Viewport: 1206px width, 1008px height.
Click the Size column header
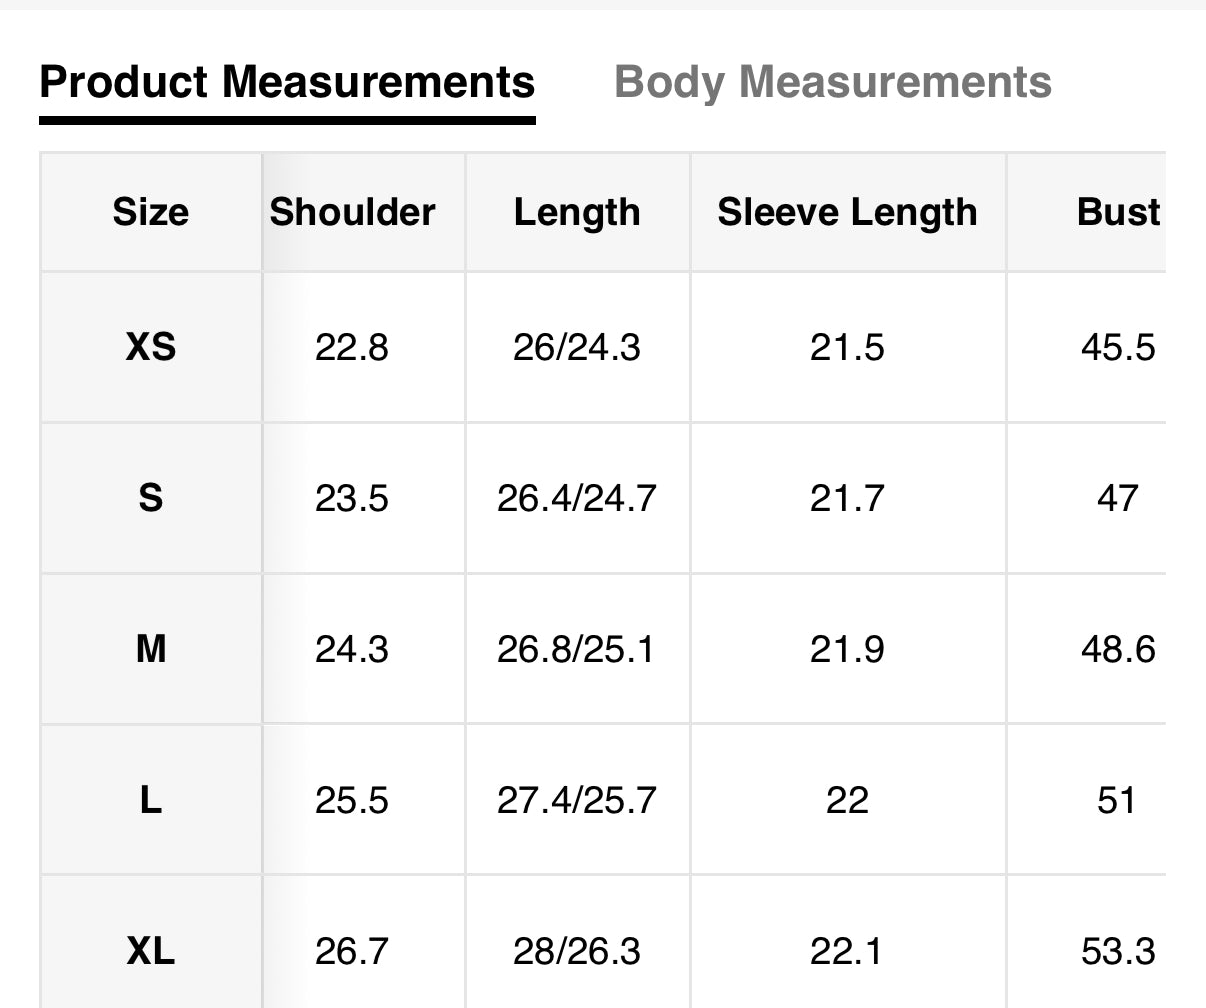[x=150, y=212]
